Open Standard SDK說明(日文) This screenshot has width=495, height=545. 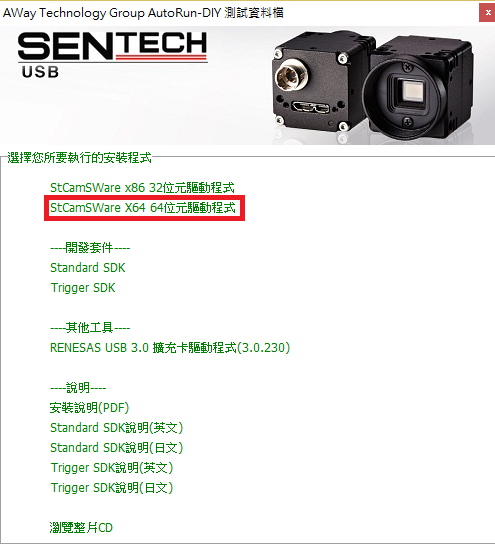[x=116, y=448]
